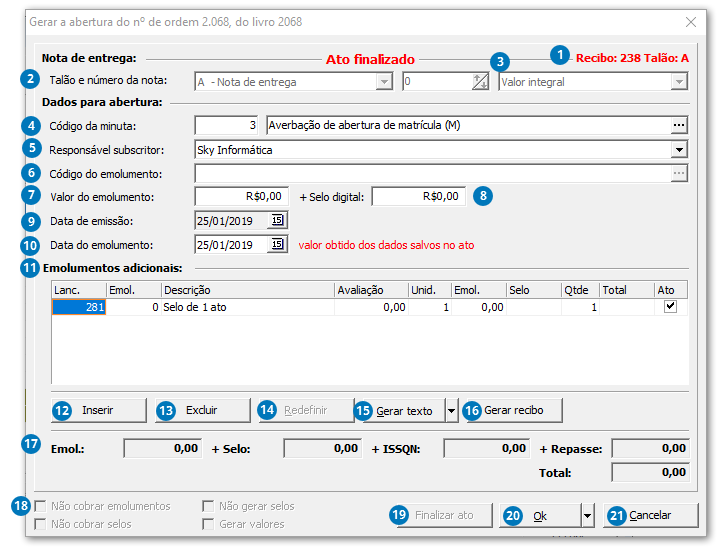Image resolution: width=720 pixels, height=550 pixels.
Task: Click the ellipsis button beside Código do emolumento
Action: coord(680,173)
